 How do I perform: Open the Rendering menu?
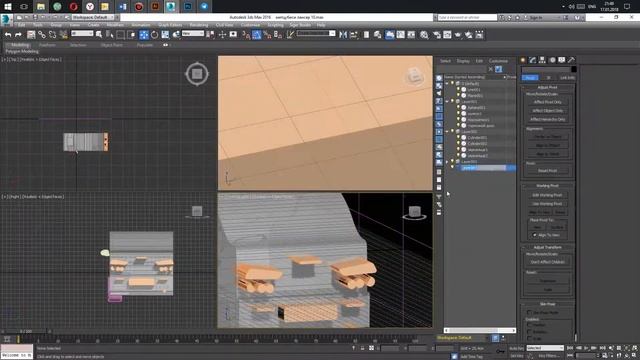click(199, 25)
